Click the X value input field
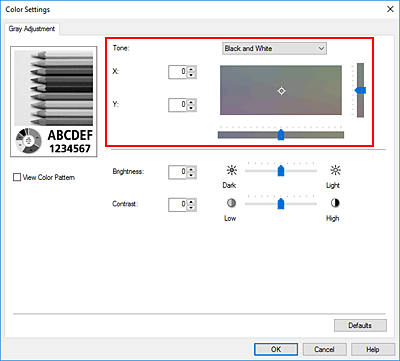This screenshot has width=400, height=361. click(177, 72)
